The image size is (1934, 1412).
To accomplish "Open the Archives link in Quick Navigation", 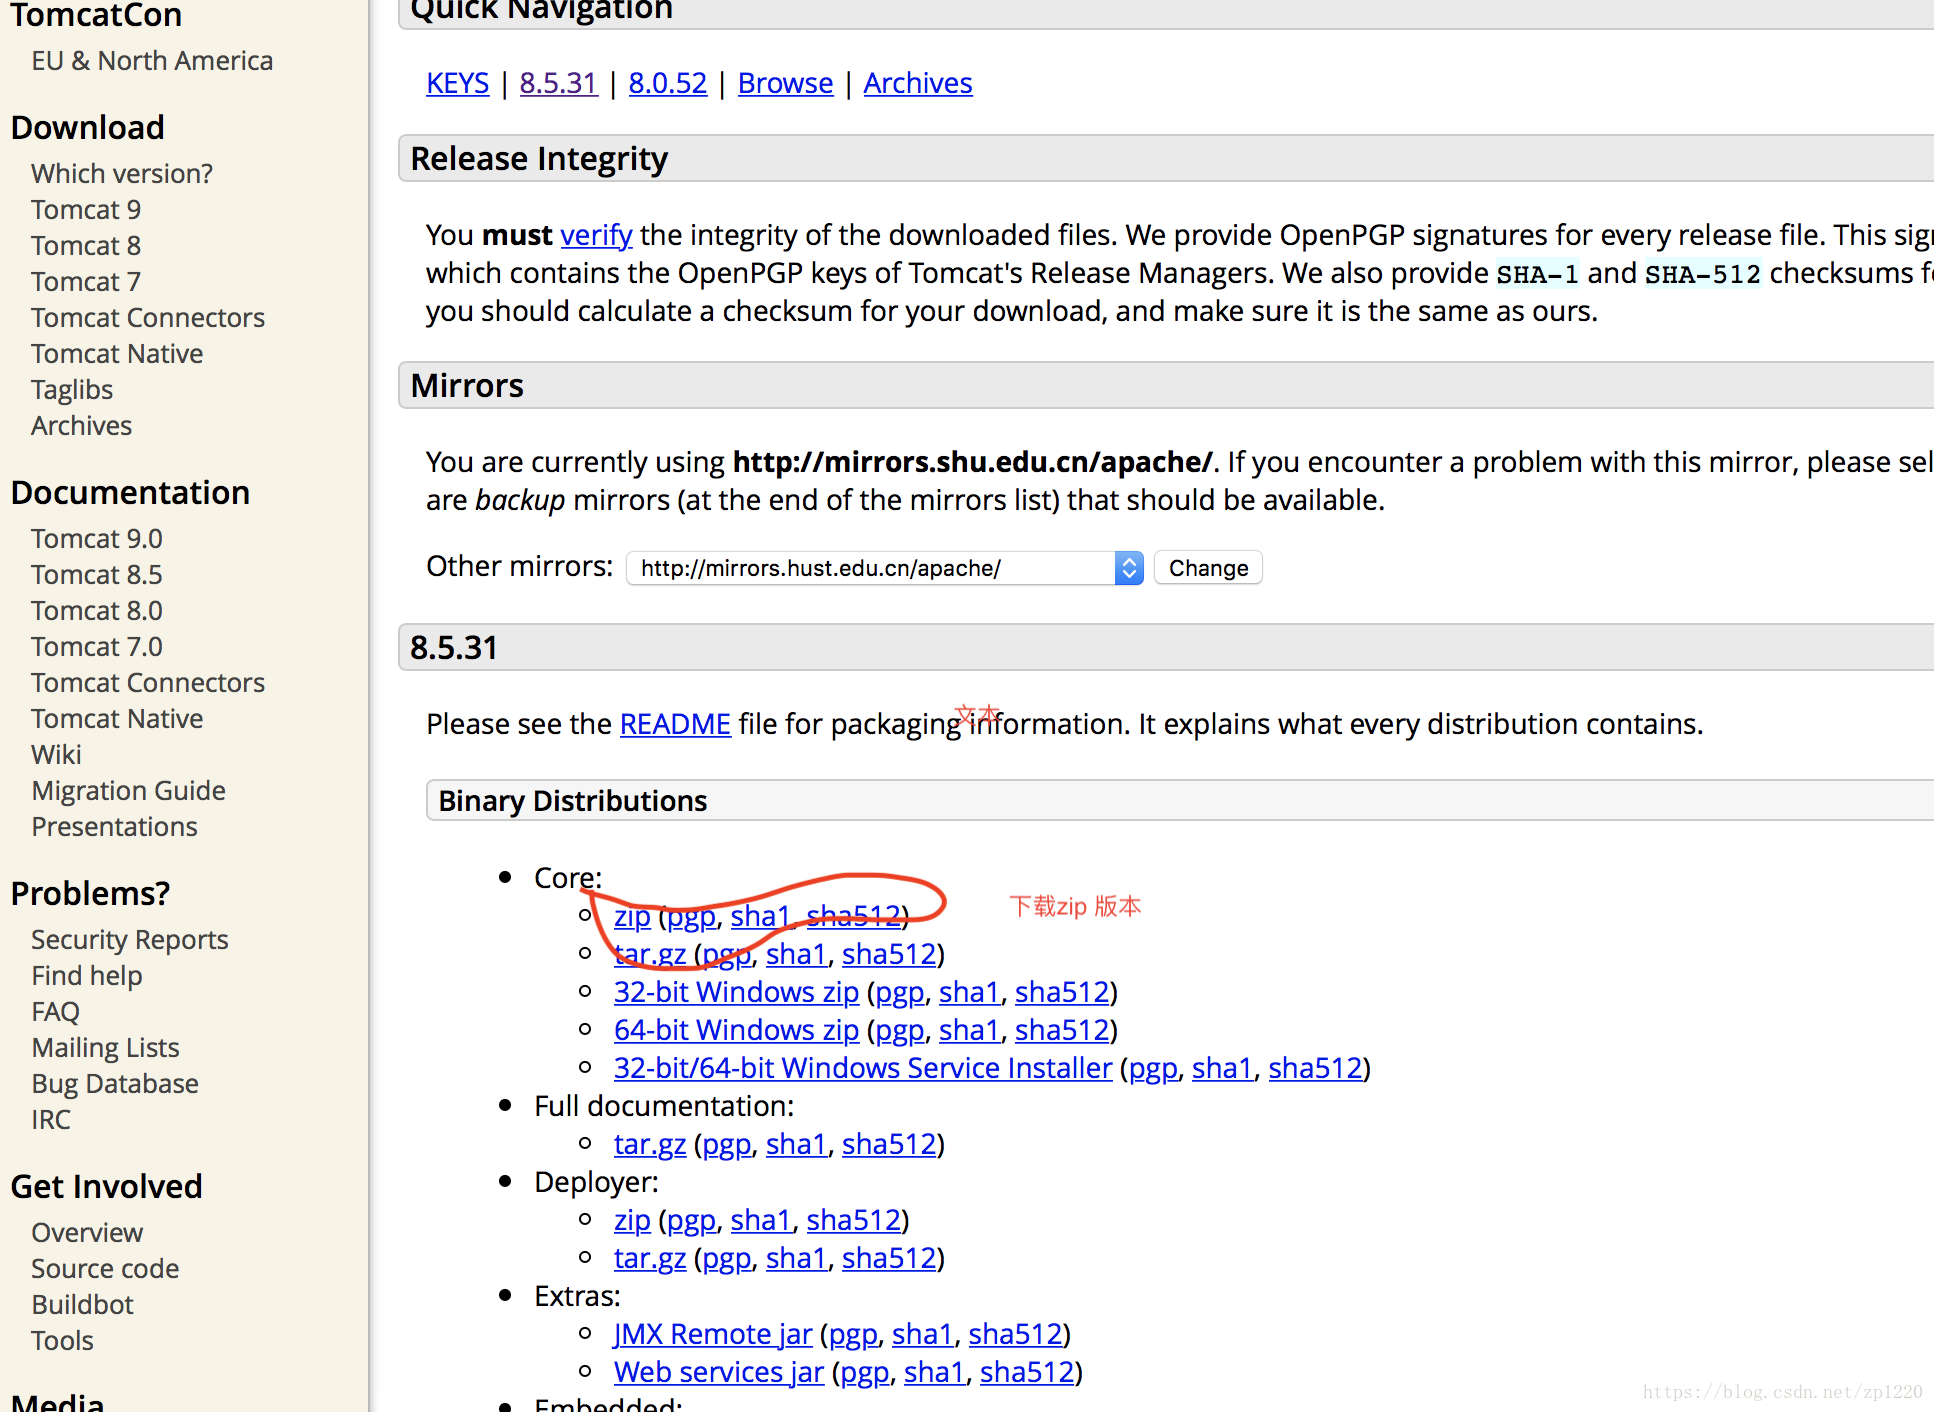I will [x=918, y=83].
